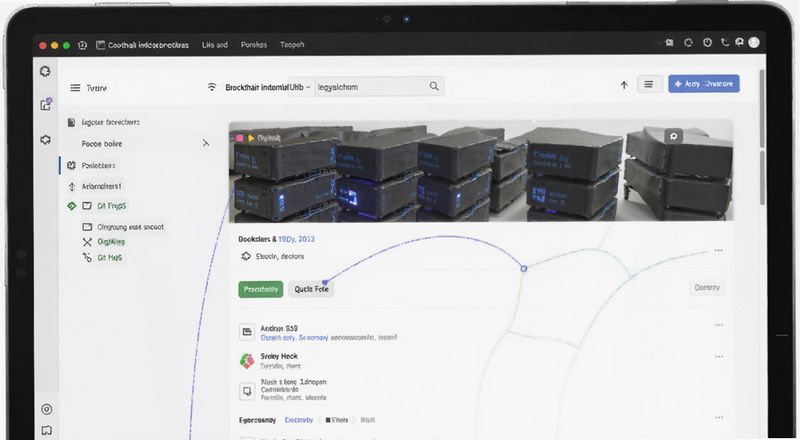Click the headset support icon in the title bar
This screenshot has width=800, height=440.
(x=739, y=43)
